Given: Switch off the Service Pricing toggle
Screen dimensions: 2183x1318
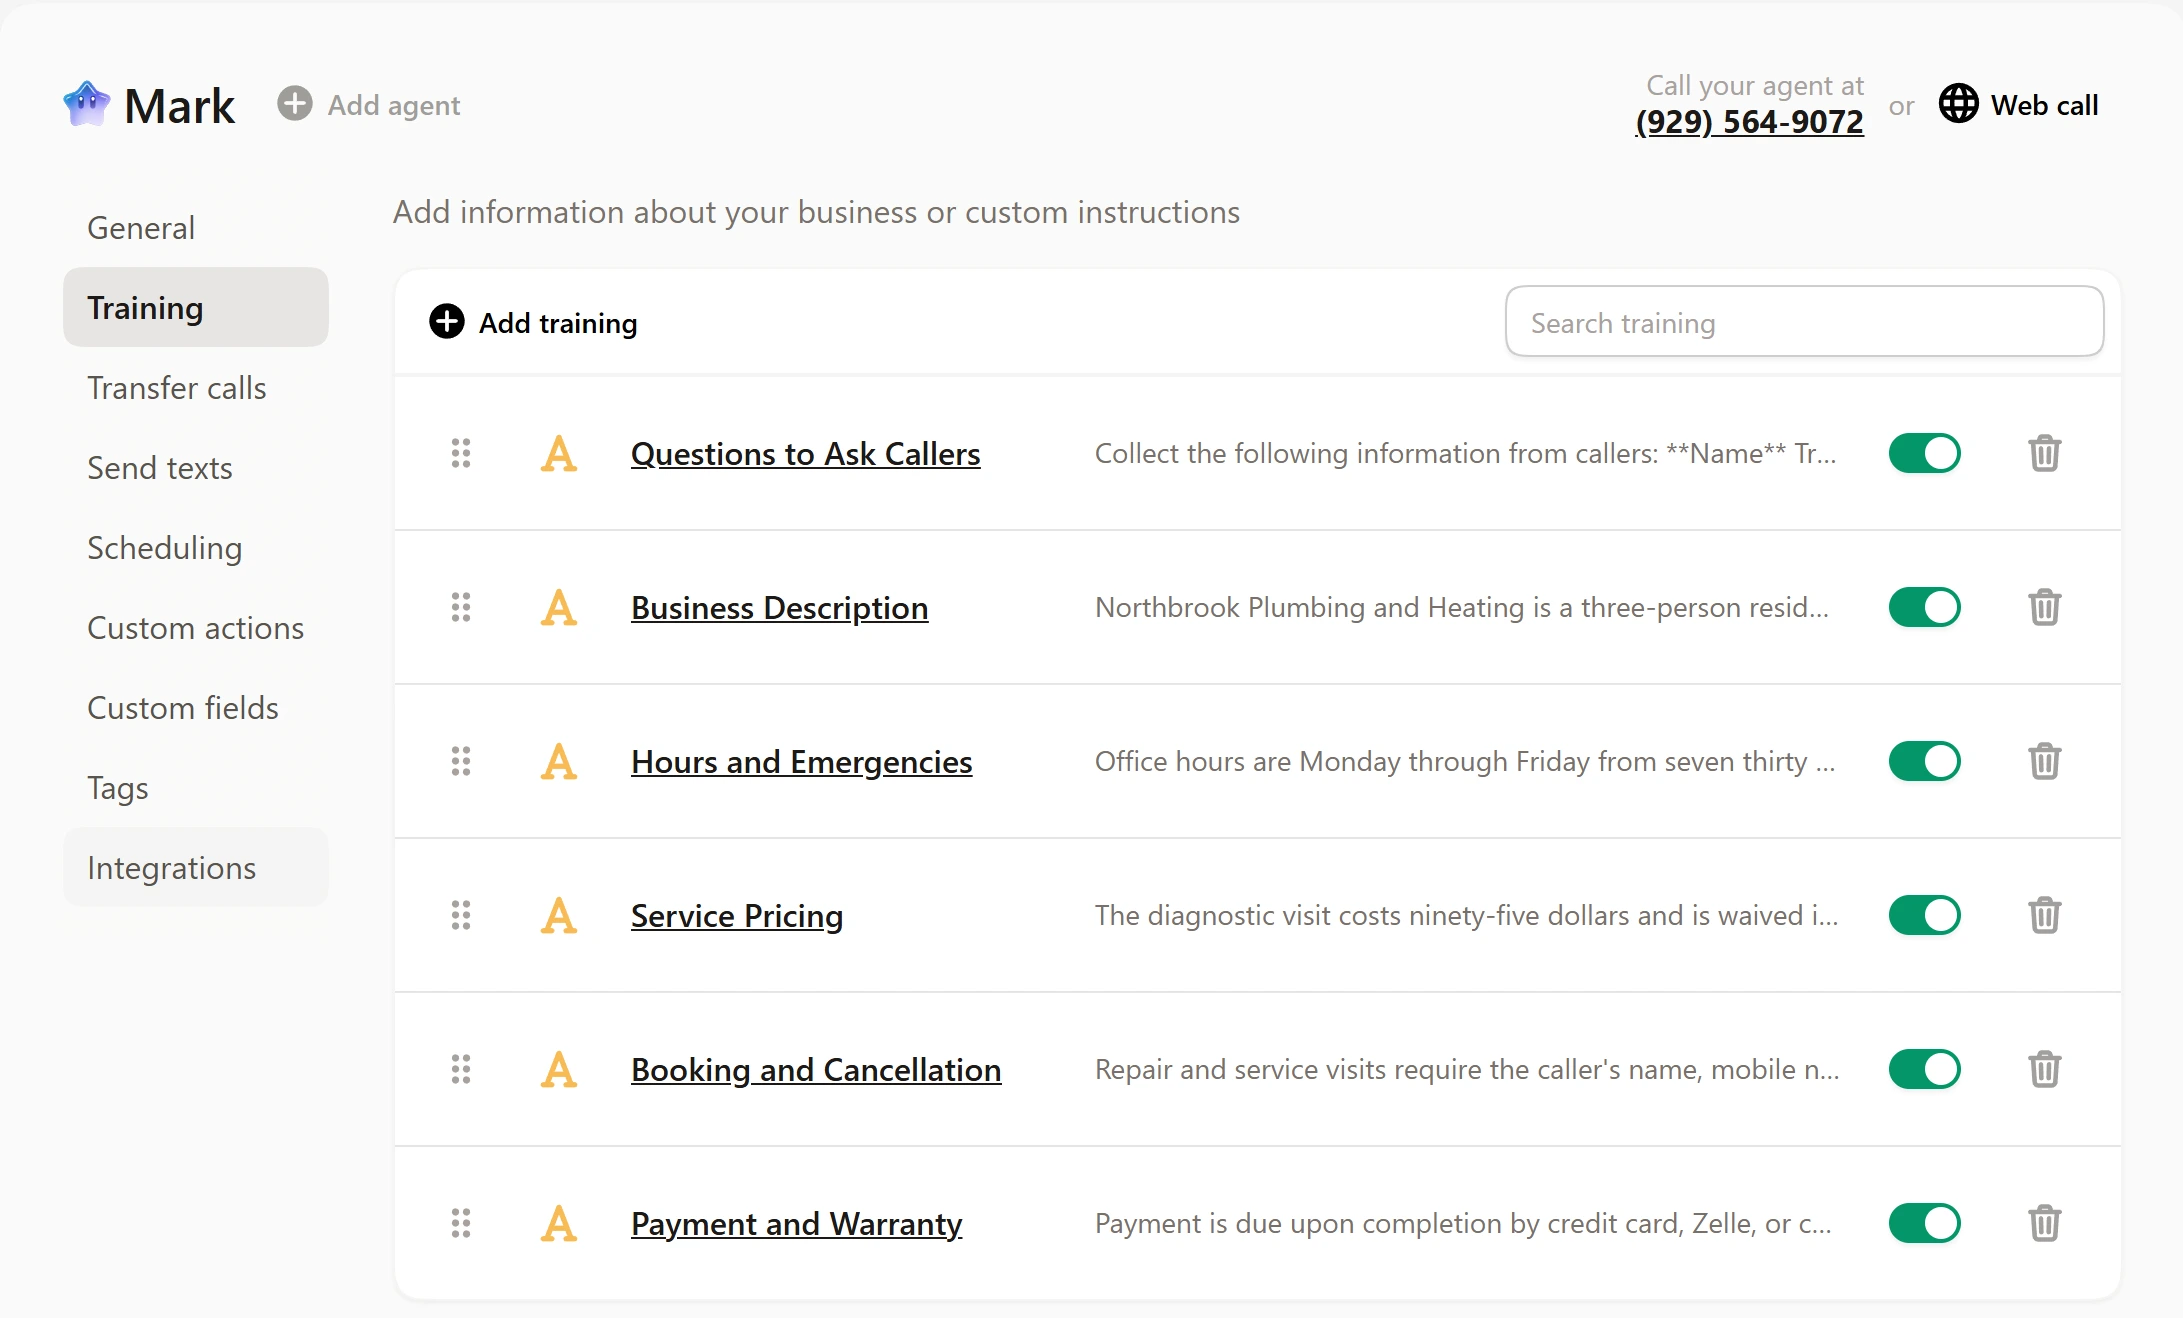Looking at the screenshot, I should (x=1924, y=915).
